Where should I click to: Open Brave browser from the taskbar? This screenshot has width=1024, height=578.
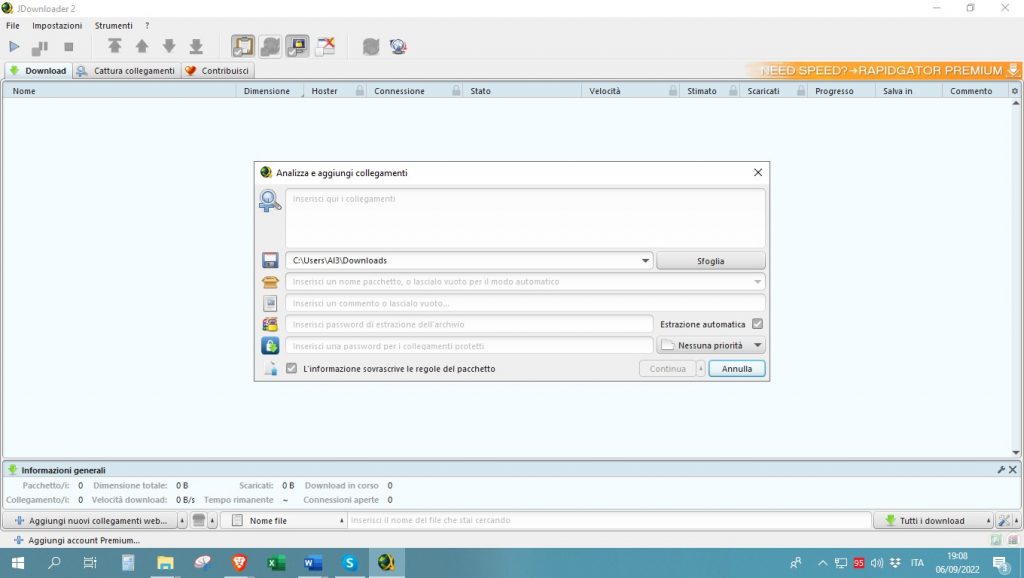[239, 563]
